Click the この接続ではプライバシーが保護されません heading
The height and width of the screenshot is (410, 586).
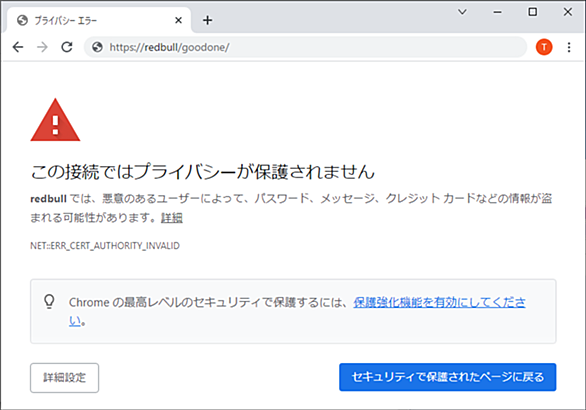pyautogui.click(x=203, y=172)
